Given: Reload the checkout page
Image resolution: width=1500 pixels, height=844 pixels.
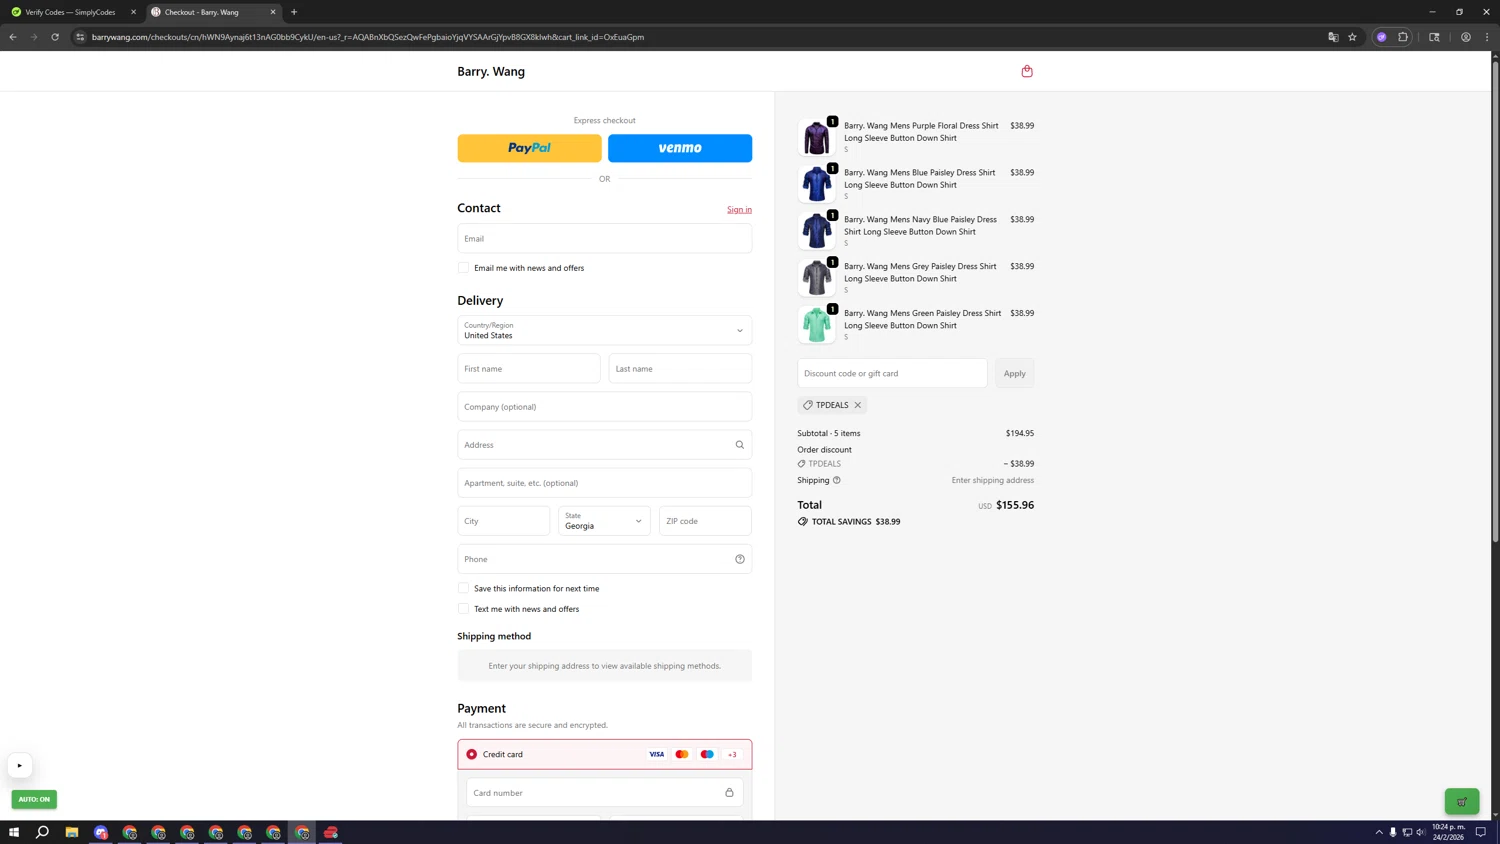Looking at the screenshot, I should 55,37.
